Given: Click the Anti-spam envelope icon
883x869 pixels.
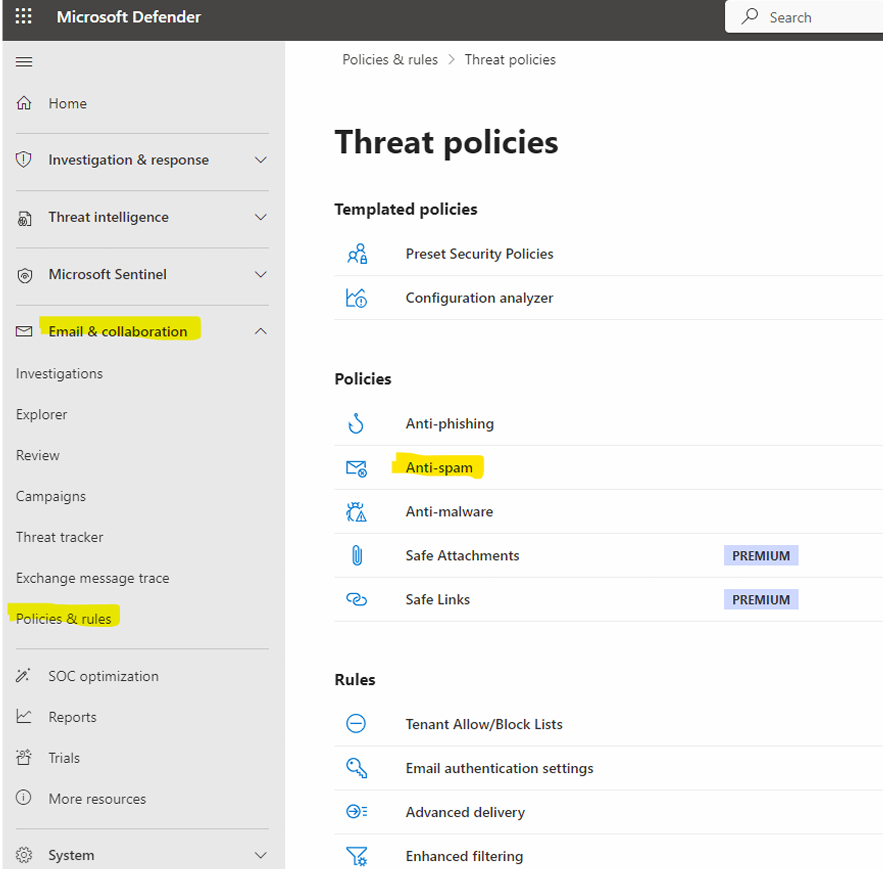Looking at the screenshot, I should (x=357, y=467).
